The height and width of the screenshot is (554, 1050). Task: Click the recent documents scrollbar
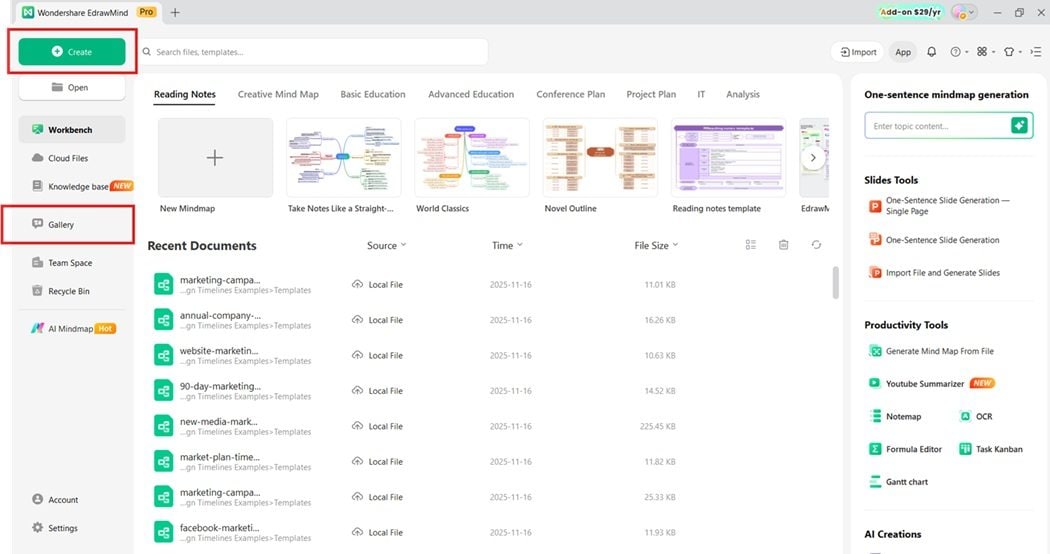click(x=836, y=283)
